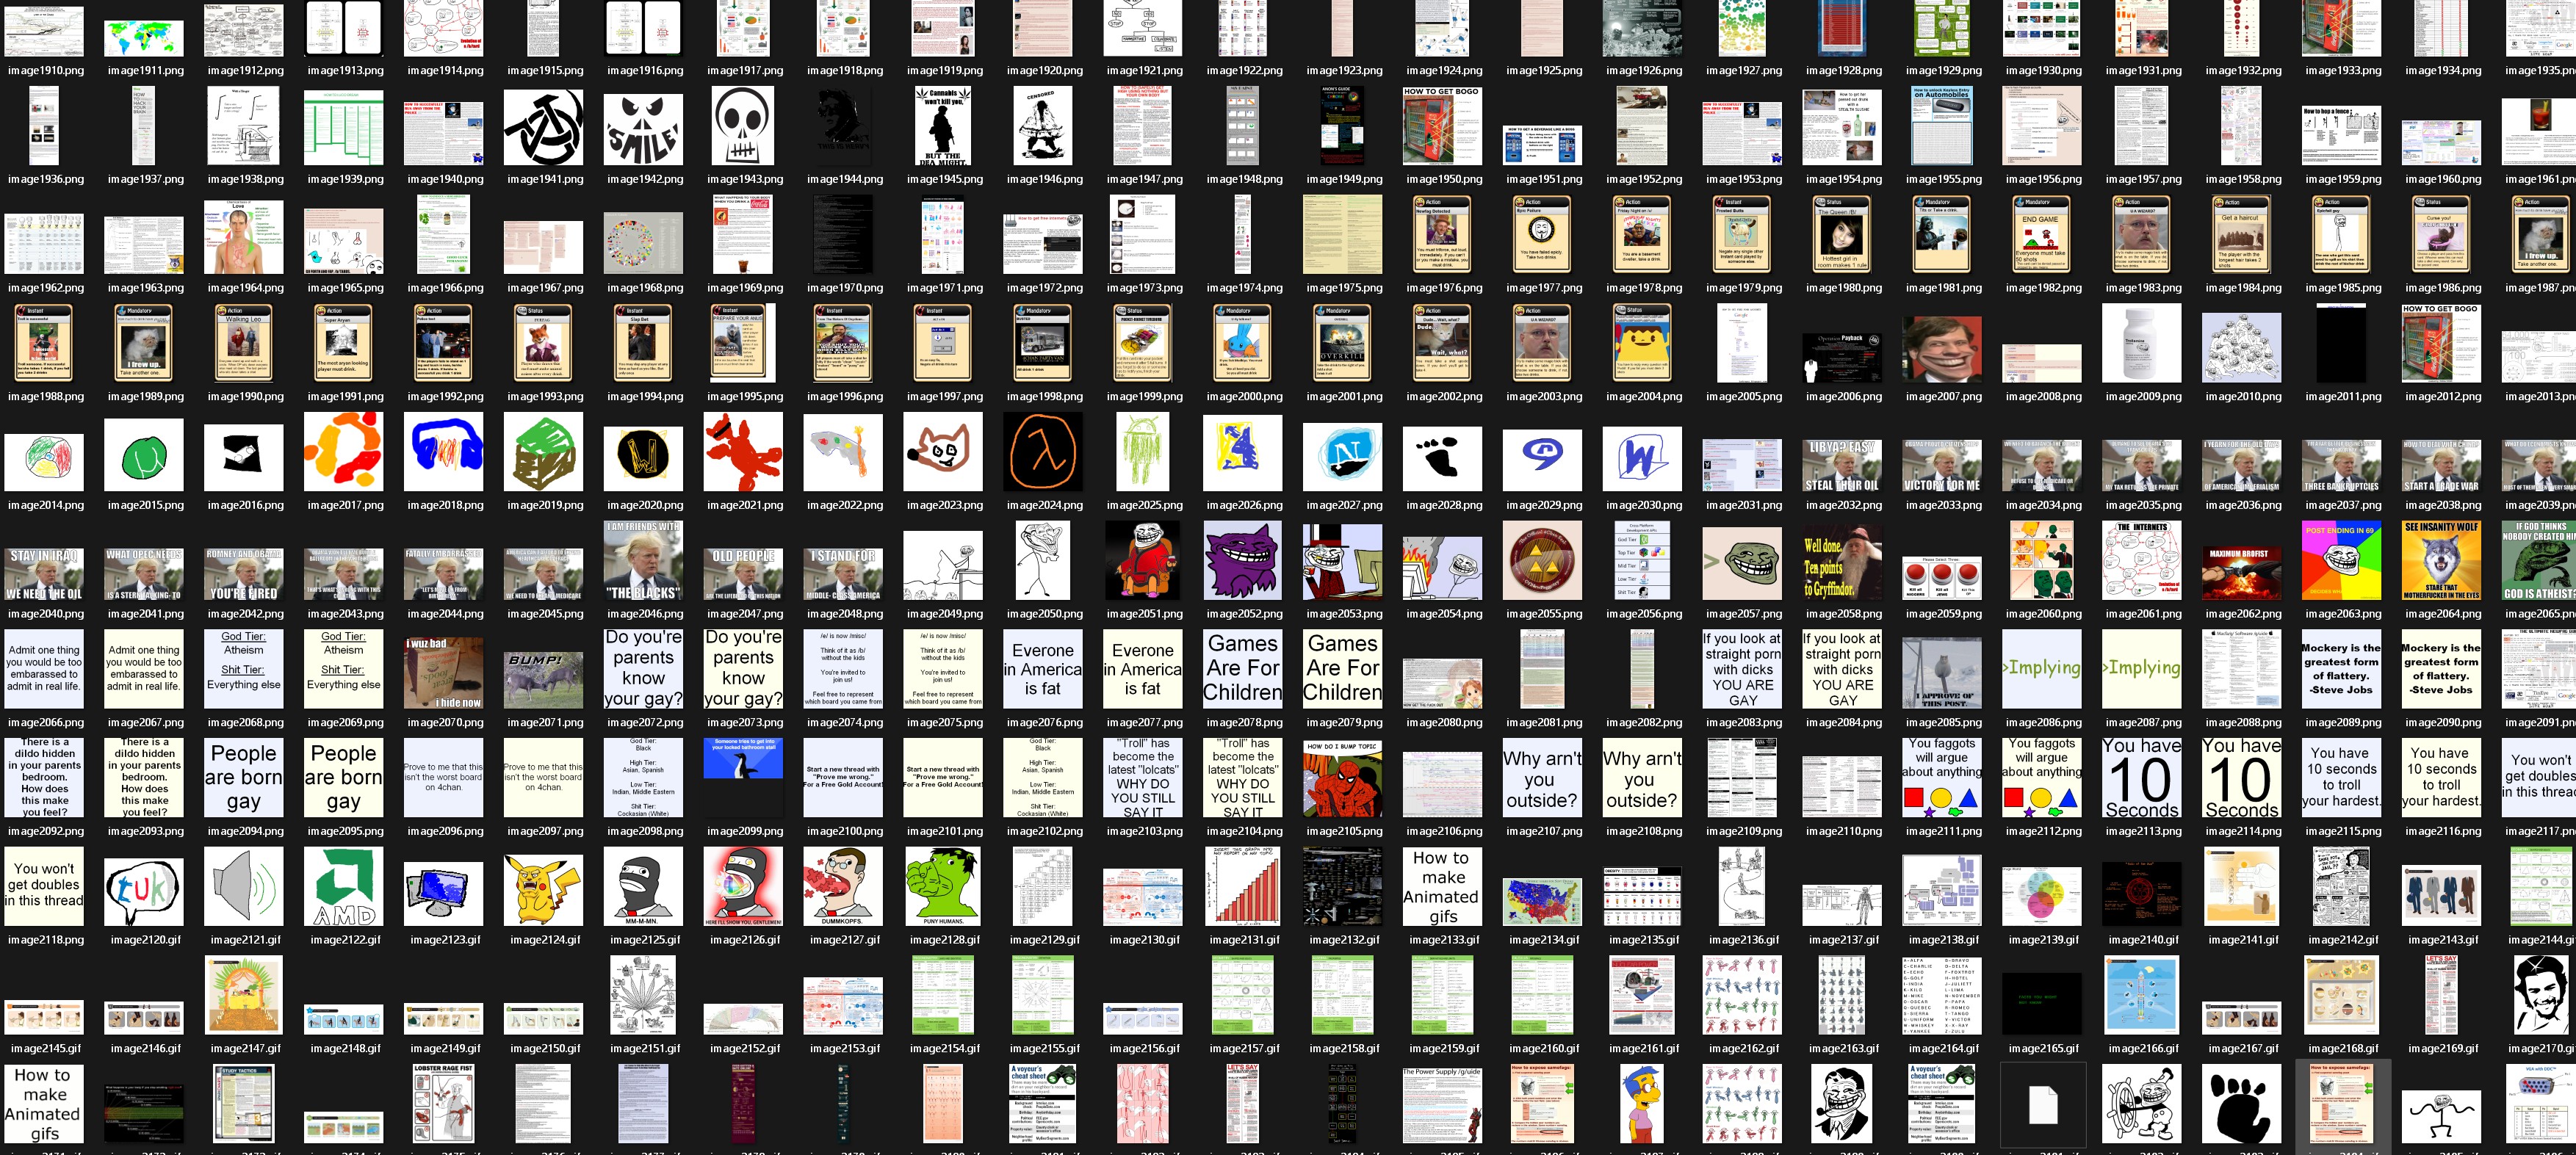Click '>Implying' thumbnail image2086.png

(x=2042, y=668)
